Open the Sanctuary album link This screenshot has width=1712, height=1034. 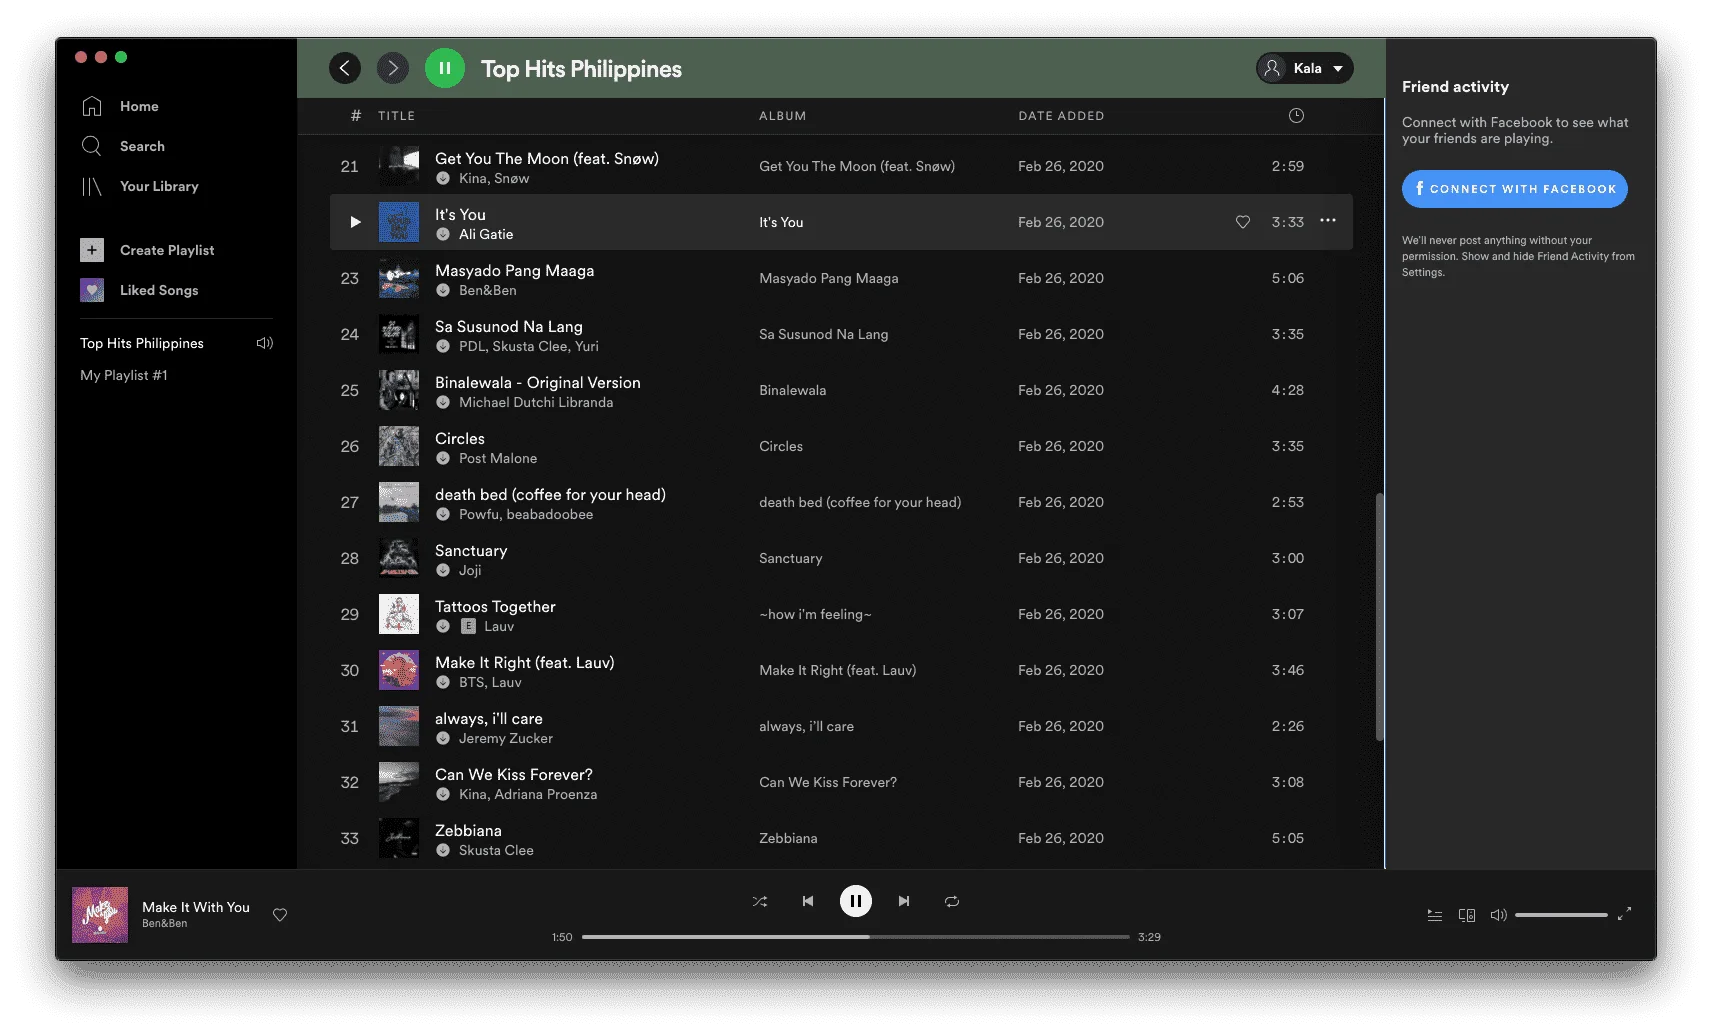[791, 558]
